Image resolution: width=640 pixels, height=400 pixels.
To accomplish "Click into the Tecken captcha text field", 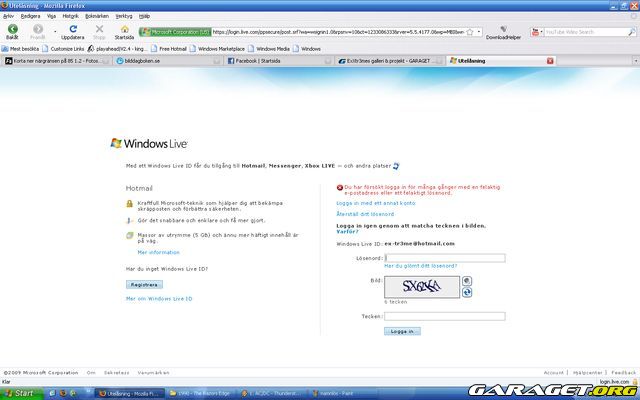I will (444, 316).
